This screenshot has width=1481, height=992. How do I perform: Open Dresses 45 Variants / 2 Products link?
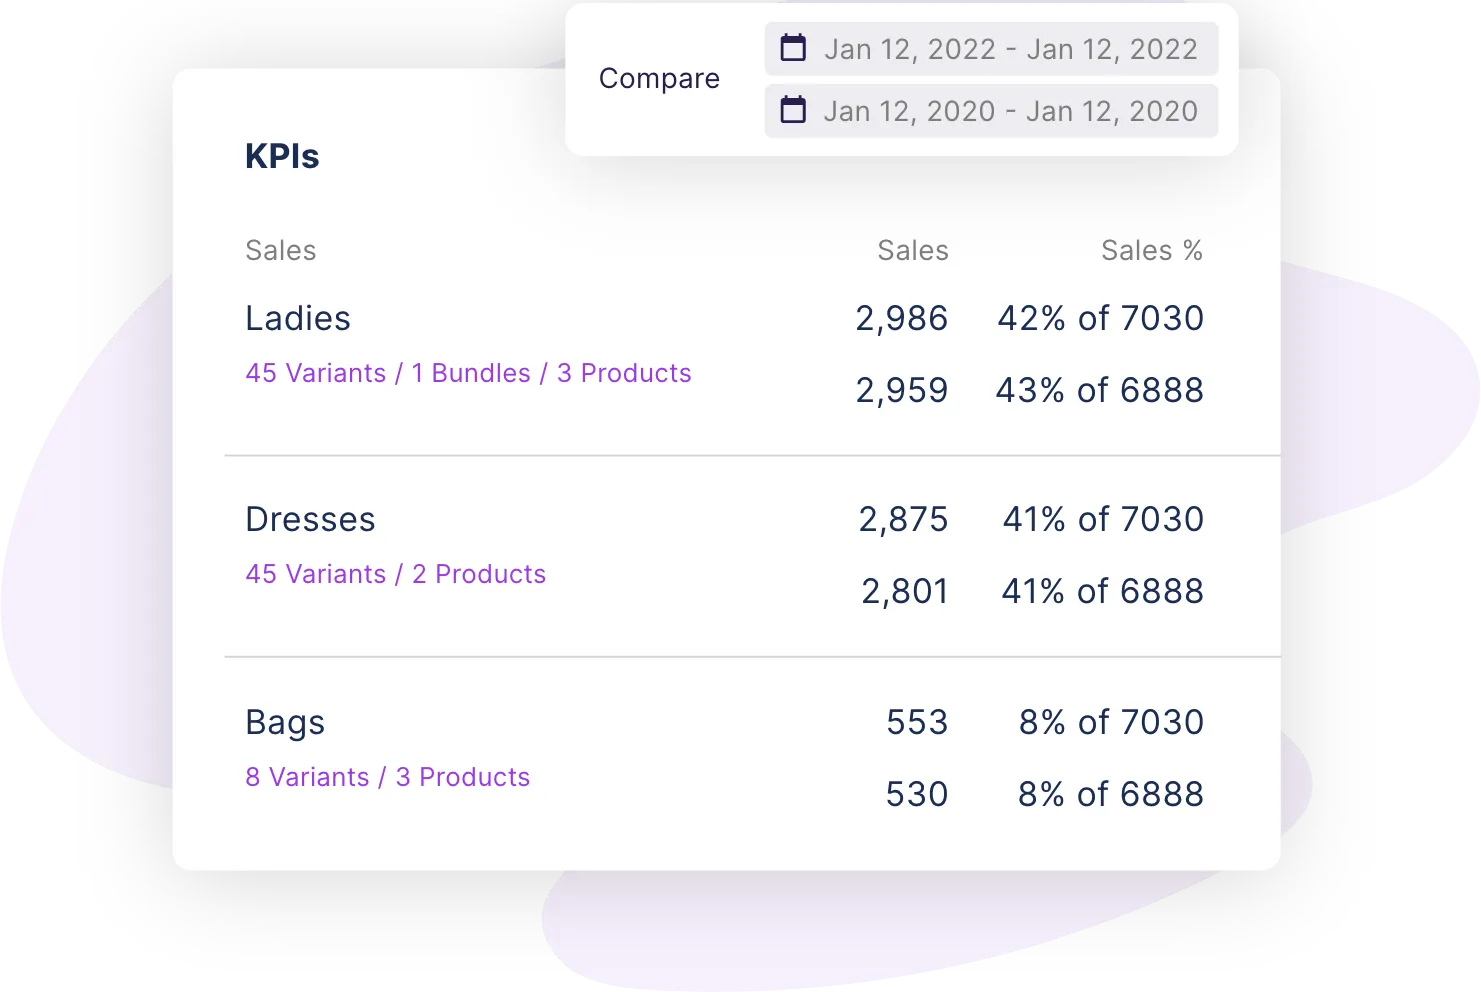click(x=395, y=574)
